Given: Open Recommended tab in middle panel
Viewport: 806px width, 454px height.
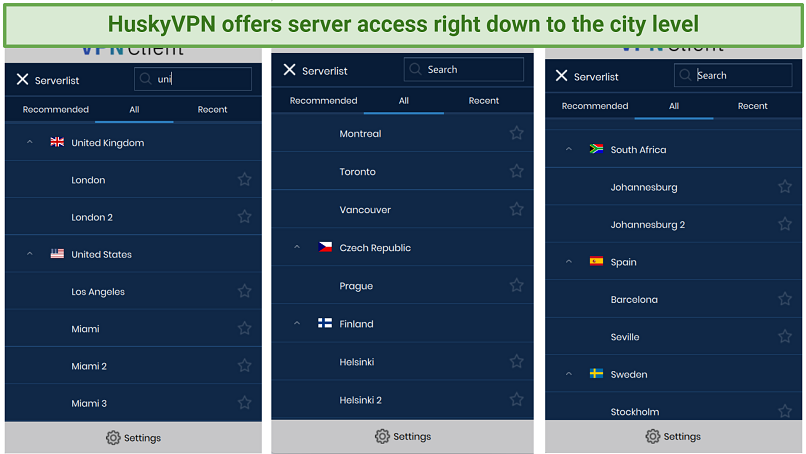Looking at the screenshot, I should (323, 101).
